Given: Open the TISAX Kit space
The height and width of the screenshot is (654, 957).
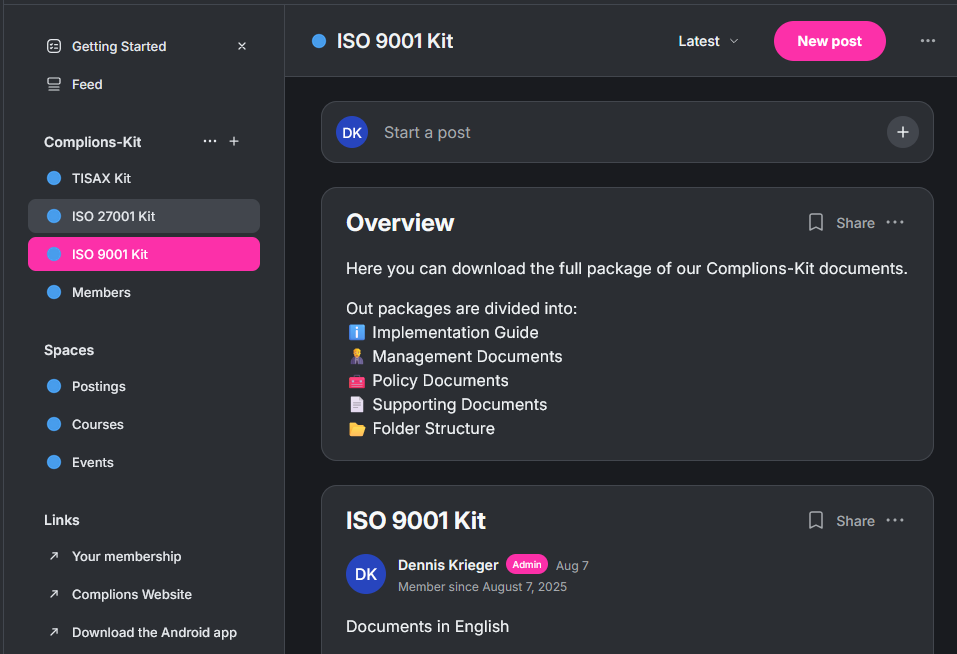Looking at the screenshot, I should [101, 178].
